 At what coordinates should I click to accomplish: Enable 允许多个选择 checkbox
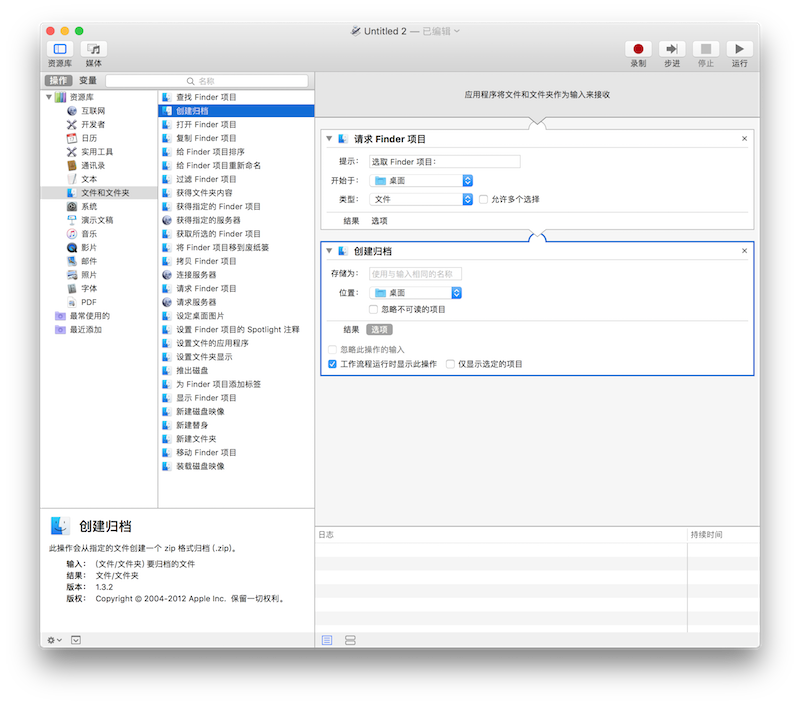(483, 199)
